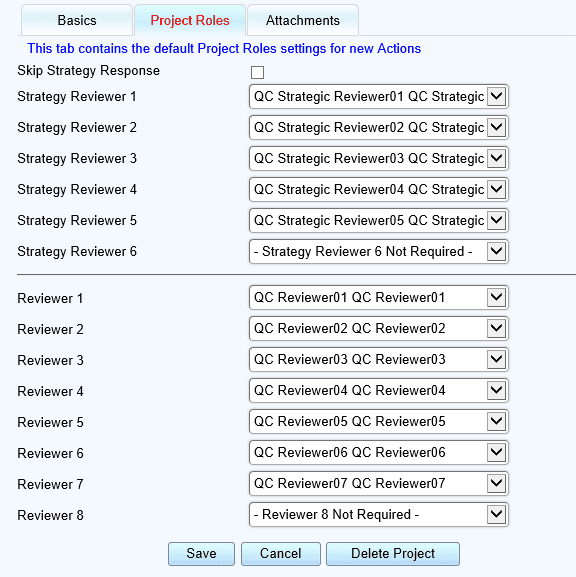Expand Strategy Reviewer 4 selection list

tap(379, 189)
